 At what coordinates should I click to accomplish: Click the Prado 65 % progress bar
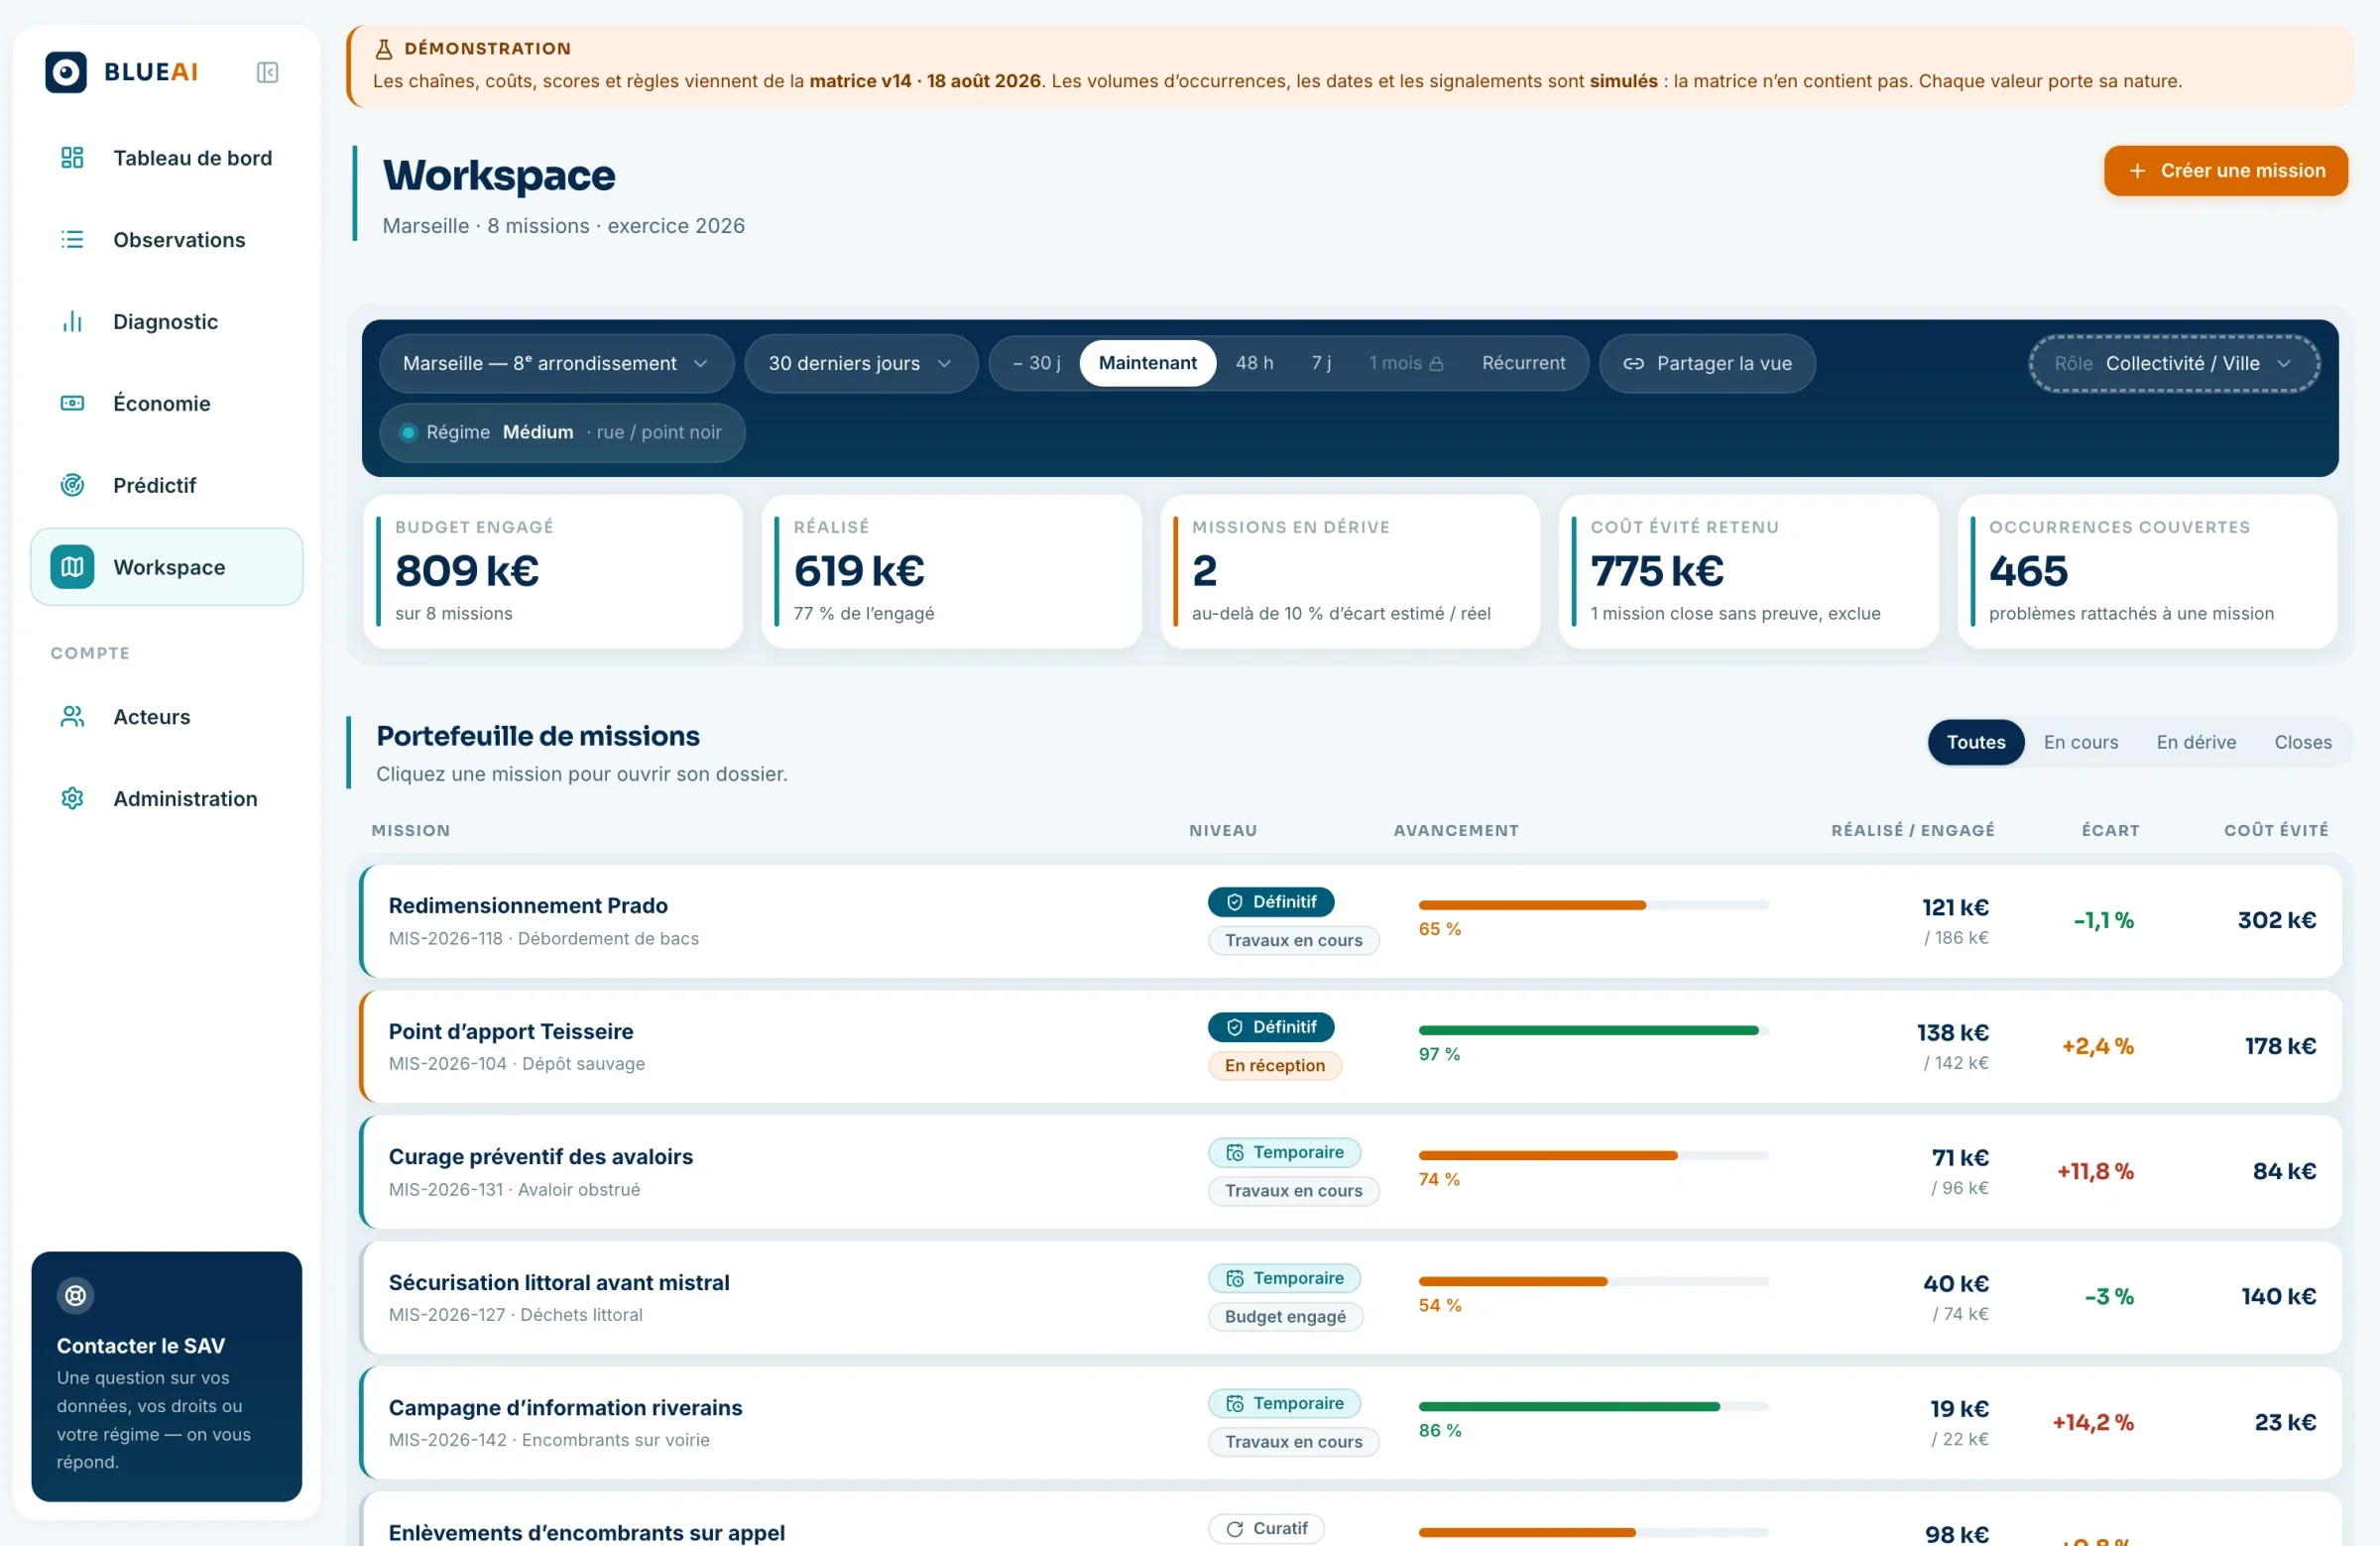pos(1593,905)
